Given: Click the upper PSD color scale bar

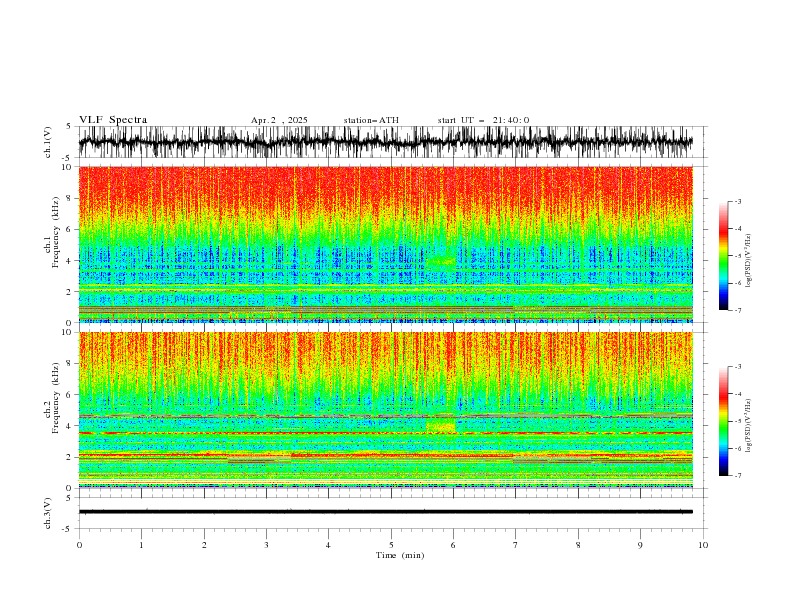Looking at the screenshot, I should (724, 256).
